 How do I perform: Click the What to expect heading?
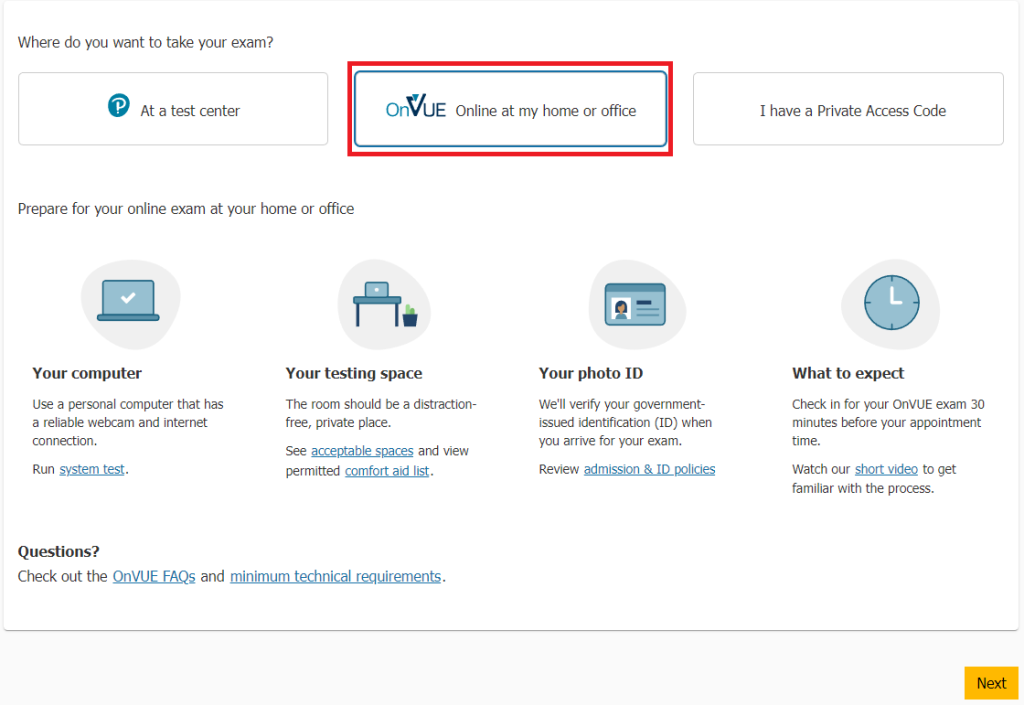[x=848, y=373]
